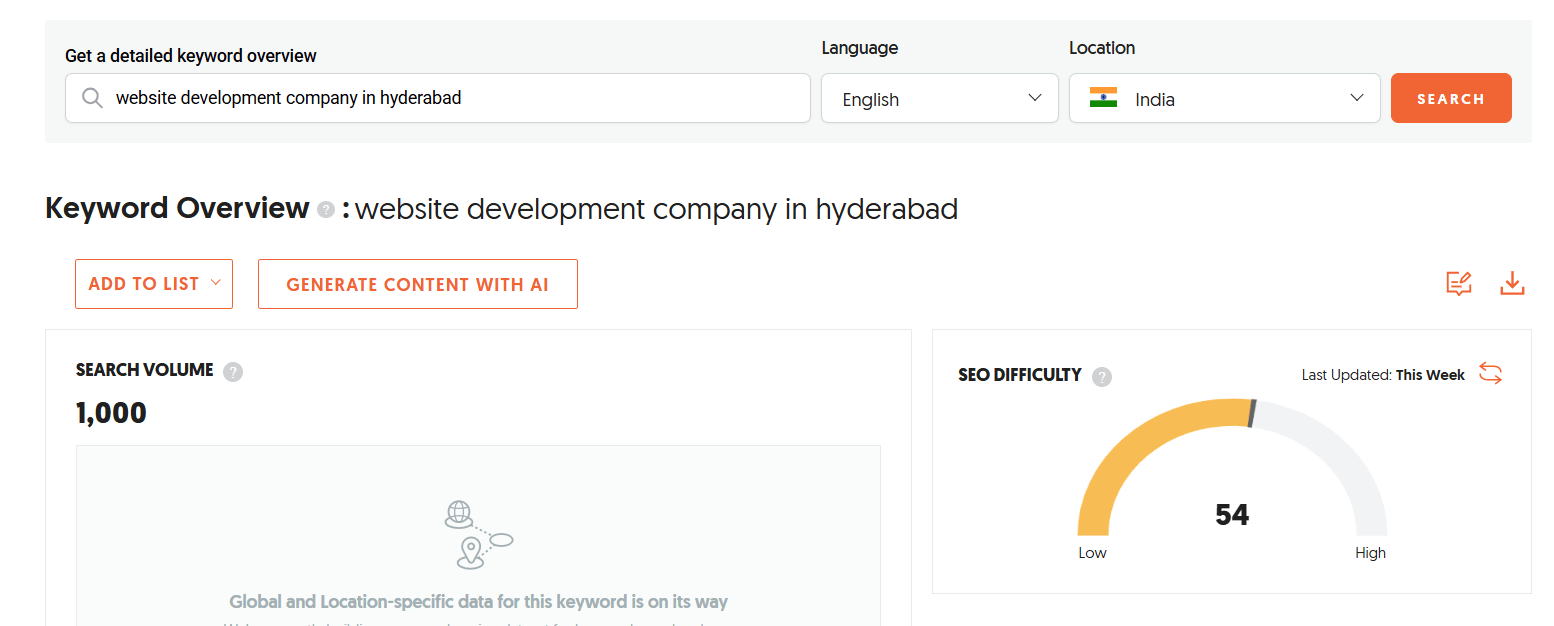Image resolution: width=1554 pixels, height=626 pixels.
Task: Click the search volume value 1,000
Action: pos(111,413)
